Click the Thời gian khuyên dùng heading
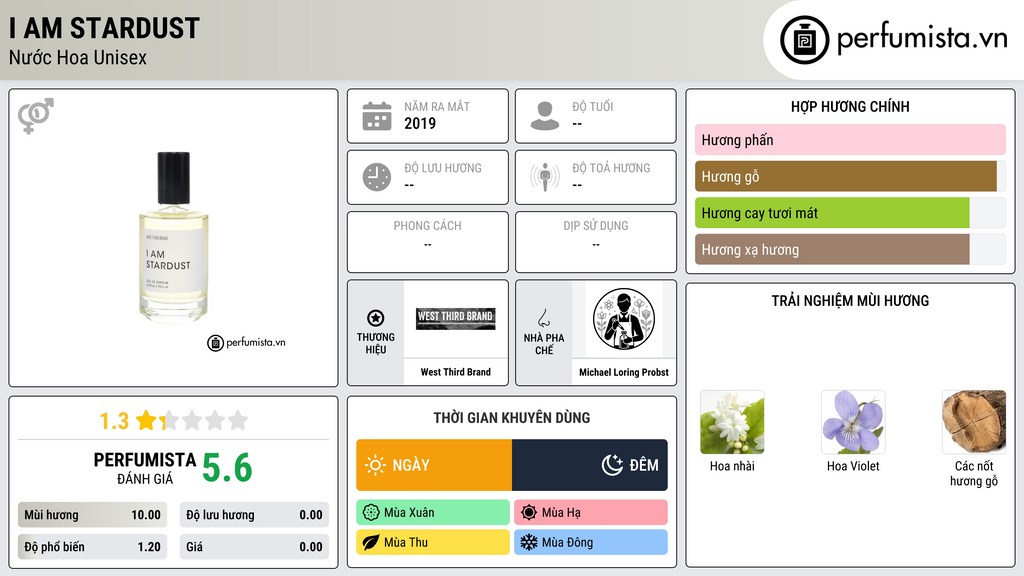This screenshot has width=1024, height=576. pyautogui.click(x=512, y=417)
